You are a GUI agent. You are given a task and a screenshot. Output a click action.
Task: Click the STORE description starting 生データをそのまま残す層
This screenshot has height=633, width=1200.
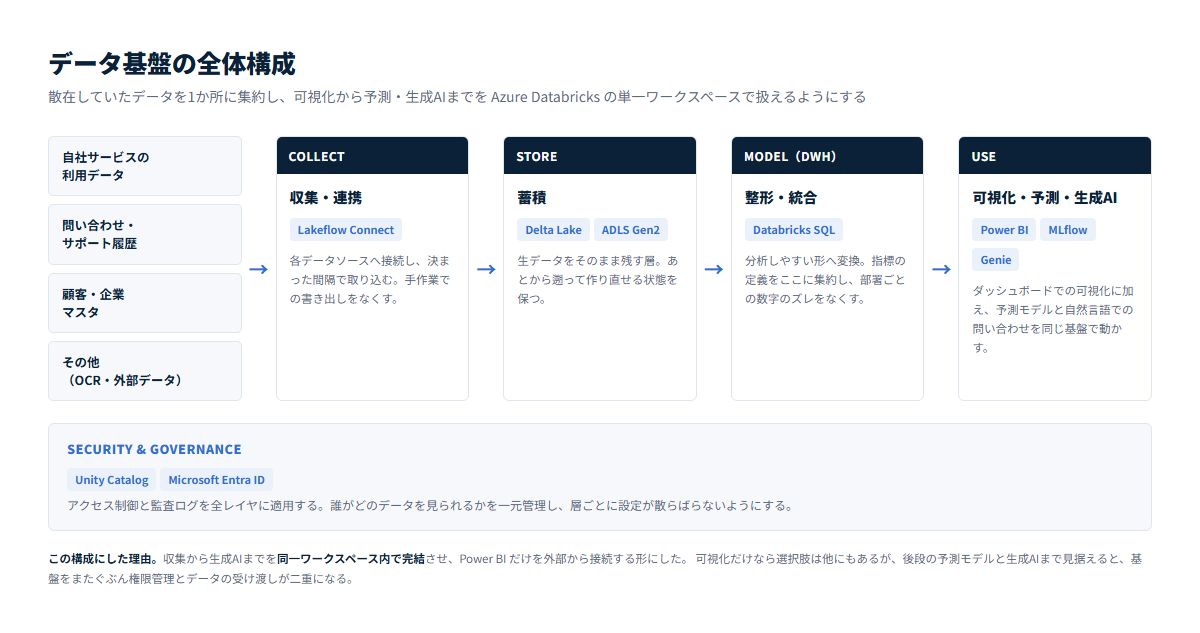(x=599, y=279)
